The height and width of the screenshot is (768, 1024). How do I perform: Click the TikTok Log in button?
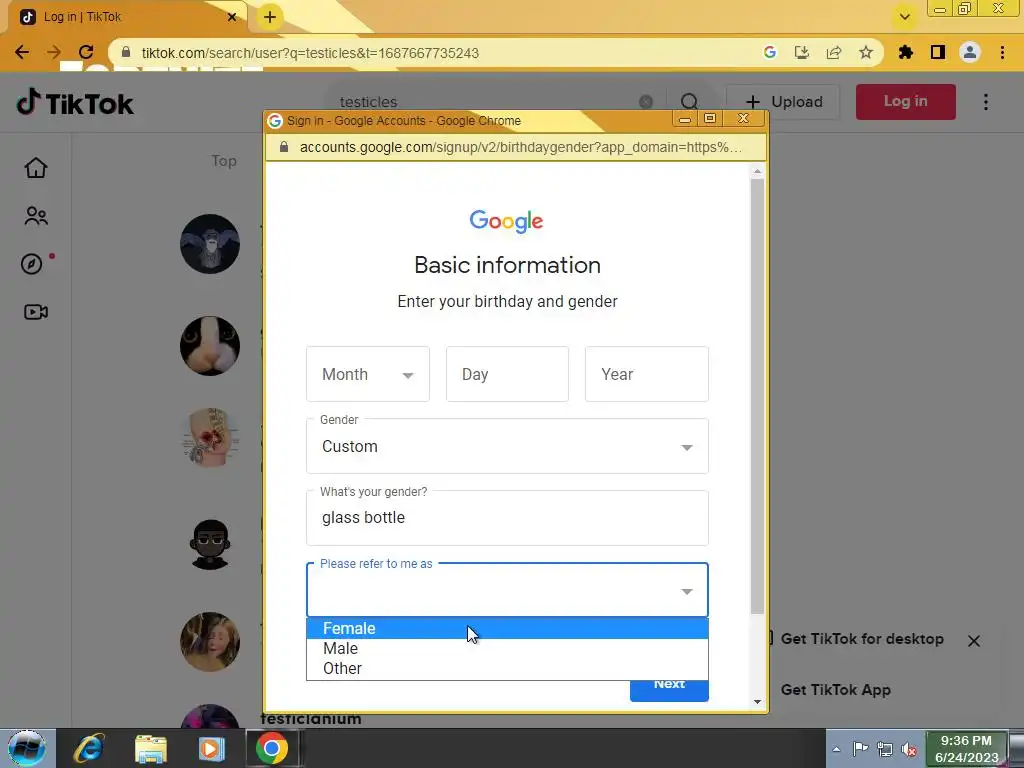point(905,101)
